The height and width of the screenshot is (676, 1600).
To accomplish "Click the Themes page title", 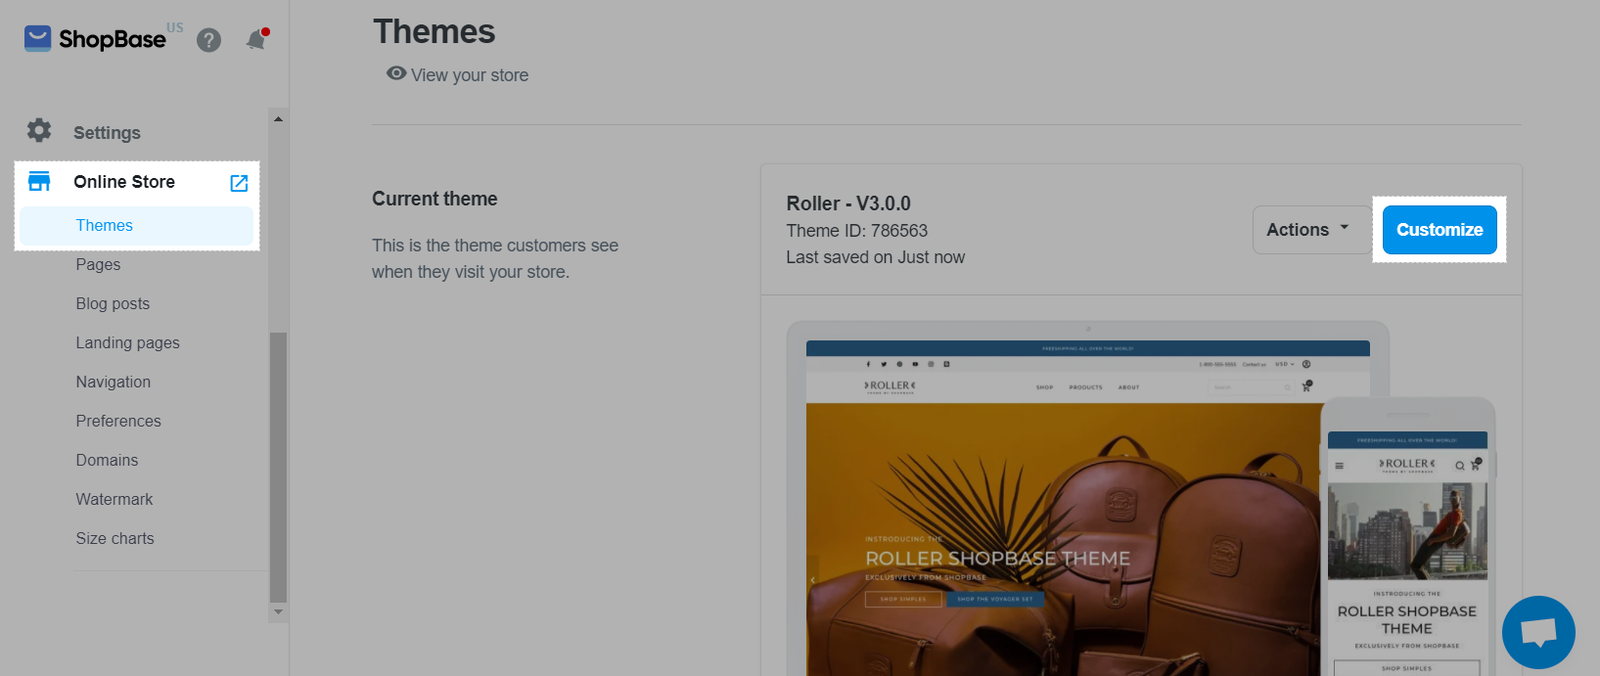I will pyautogui.click(x=434, y=31).
